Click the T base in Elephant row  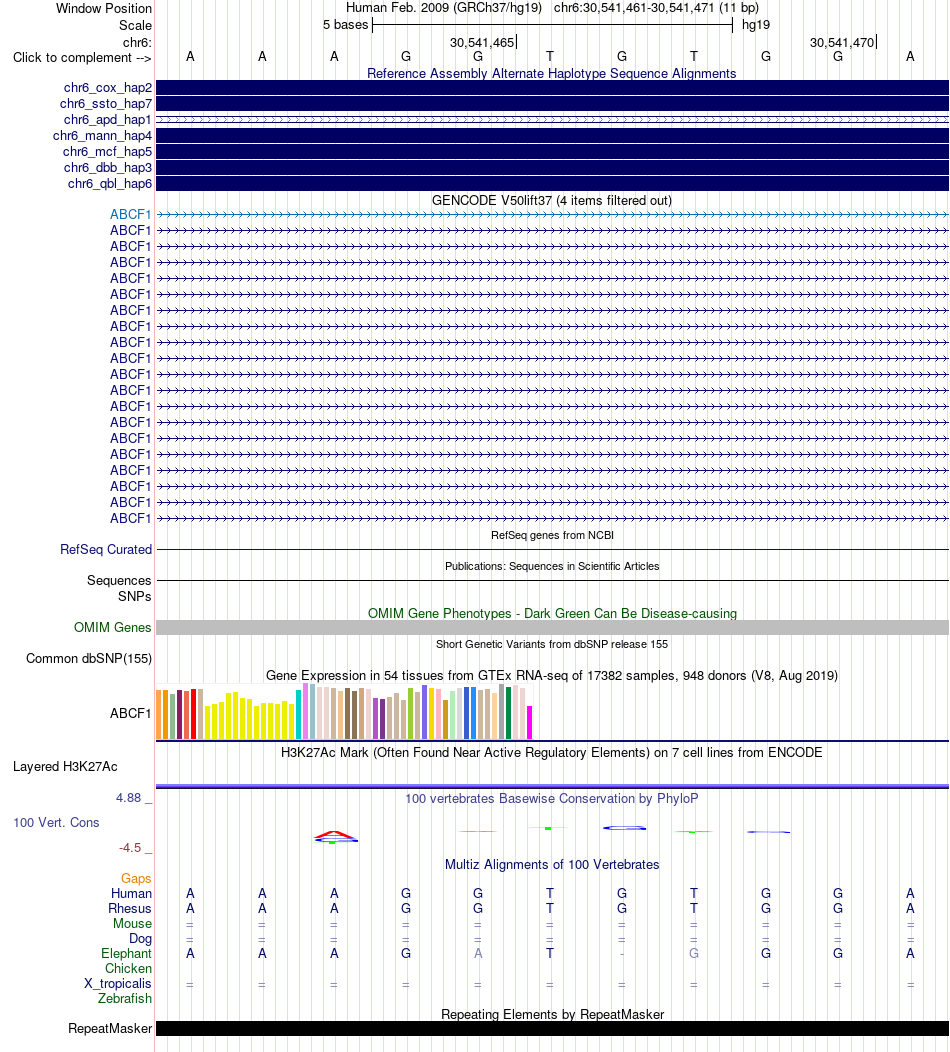click(549, 953)
